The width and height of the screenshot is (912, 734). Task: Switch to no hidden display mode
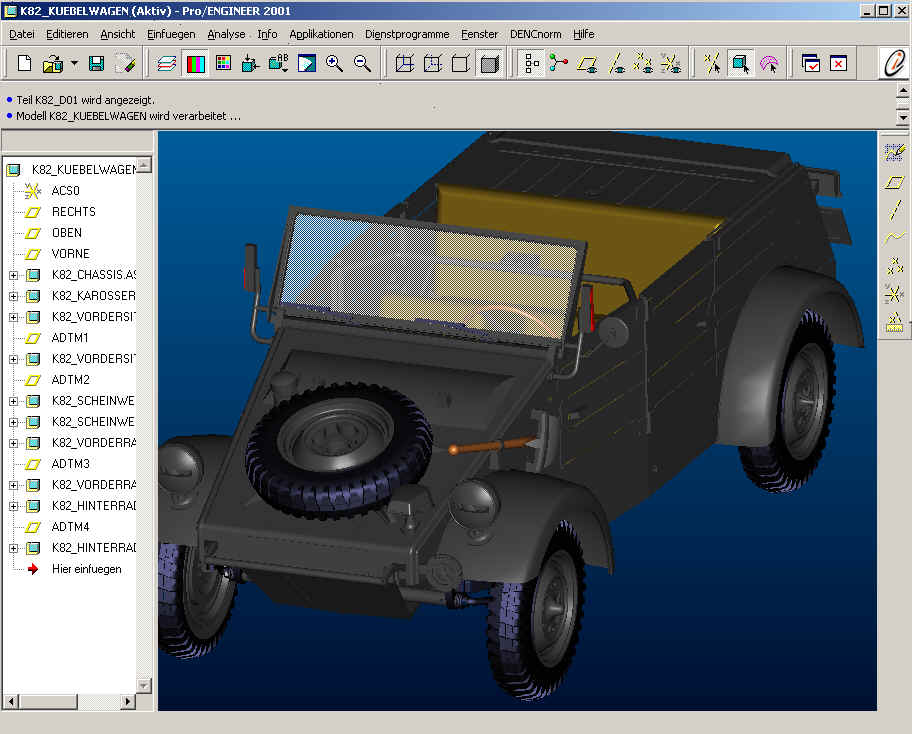(461, 63)
